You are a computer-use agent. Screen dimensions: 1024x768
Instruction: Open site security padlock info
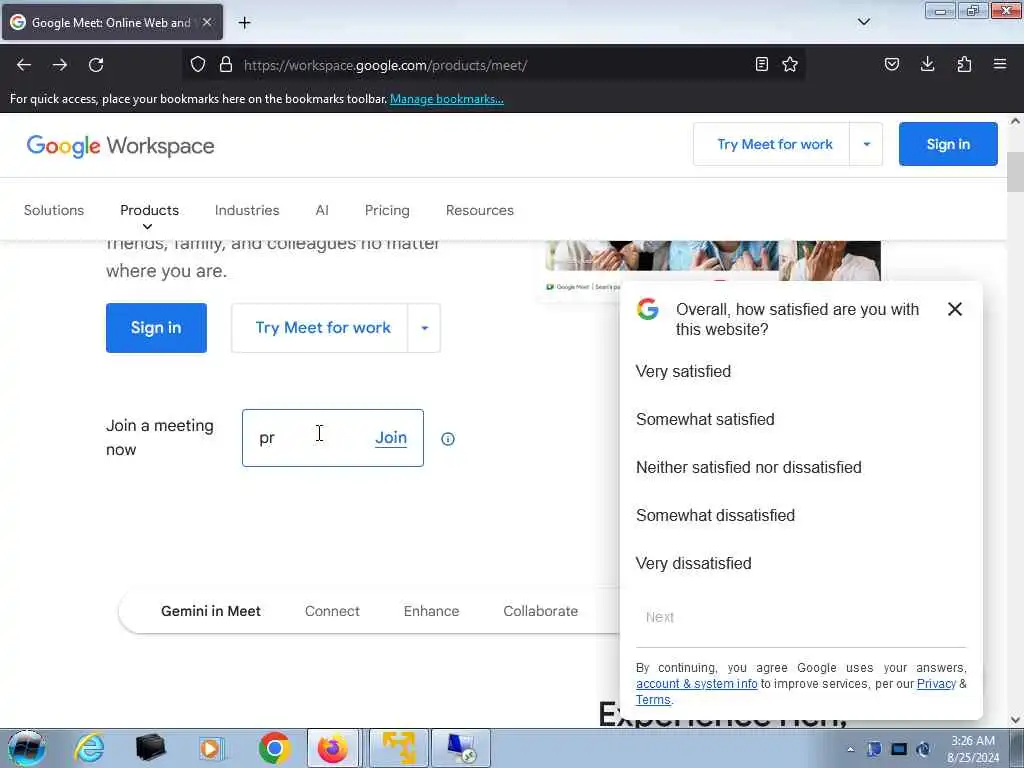226,65
